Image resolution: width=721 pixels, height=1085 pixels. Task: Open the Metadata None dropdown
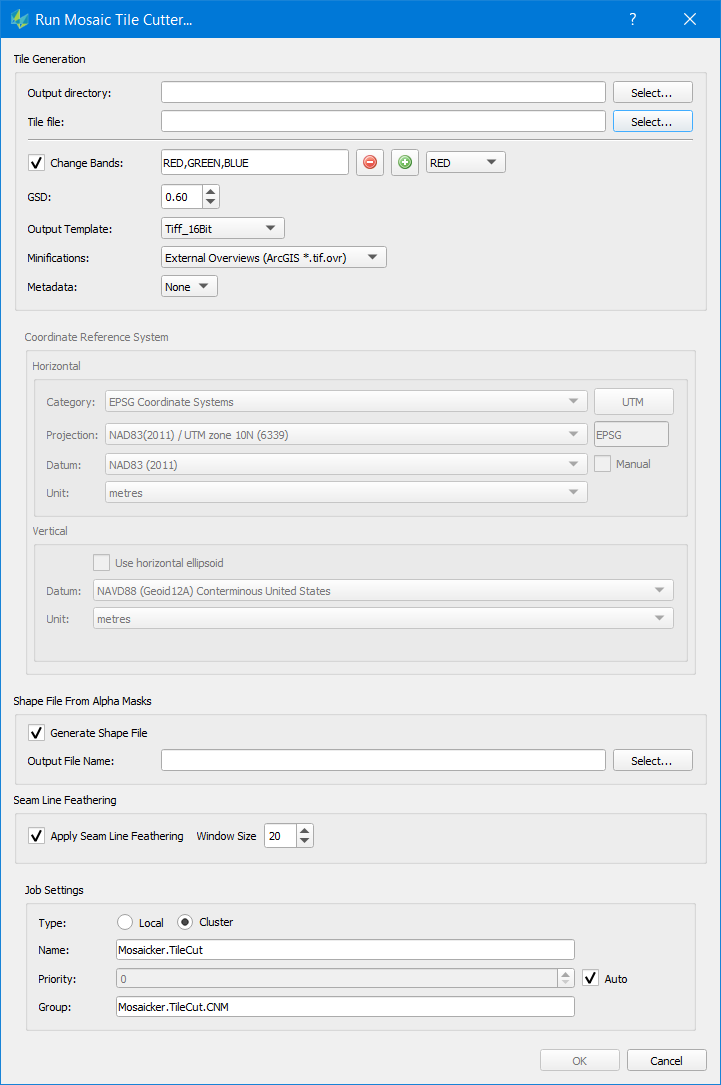(189, 287)
